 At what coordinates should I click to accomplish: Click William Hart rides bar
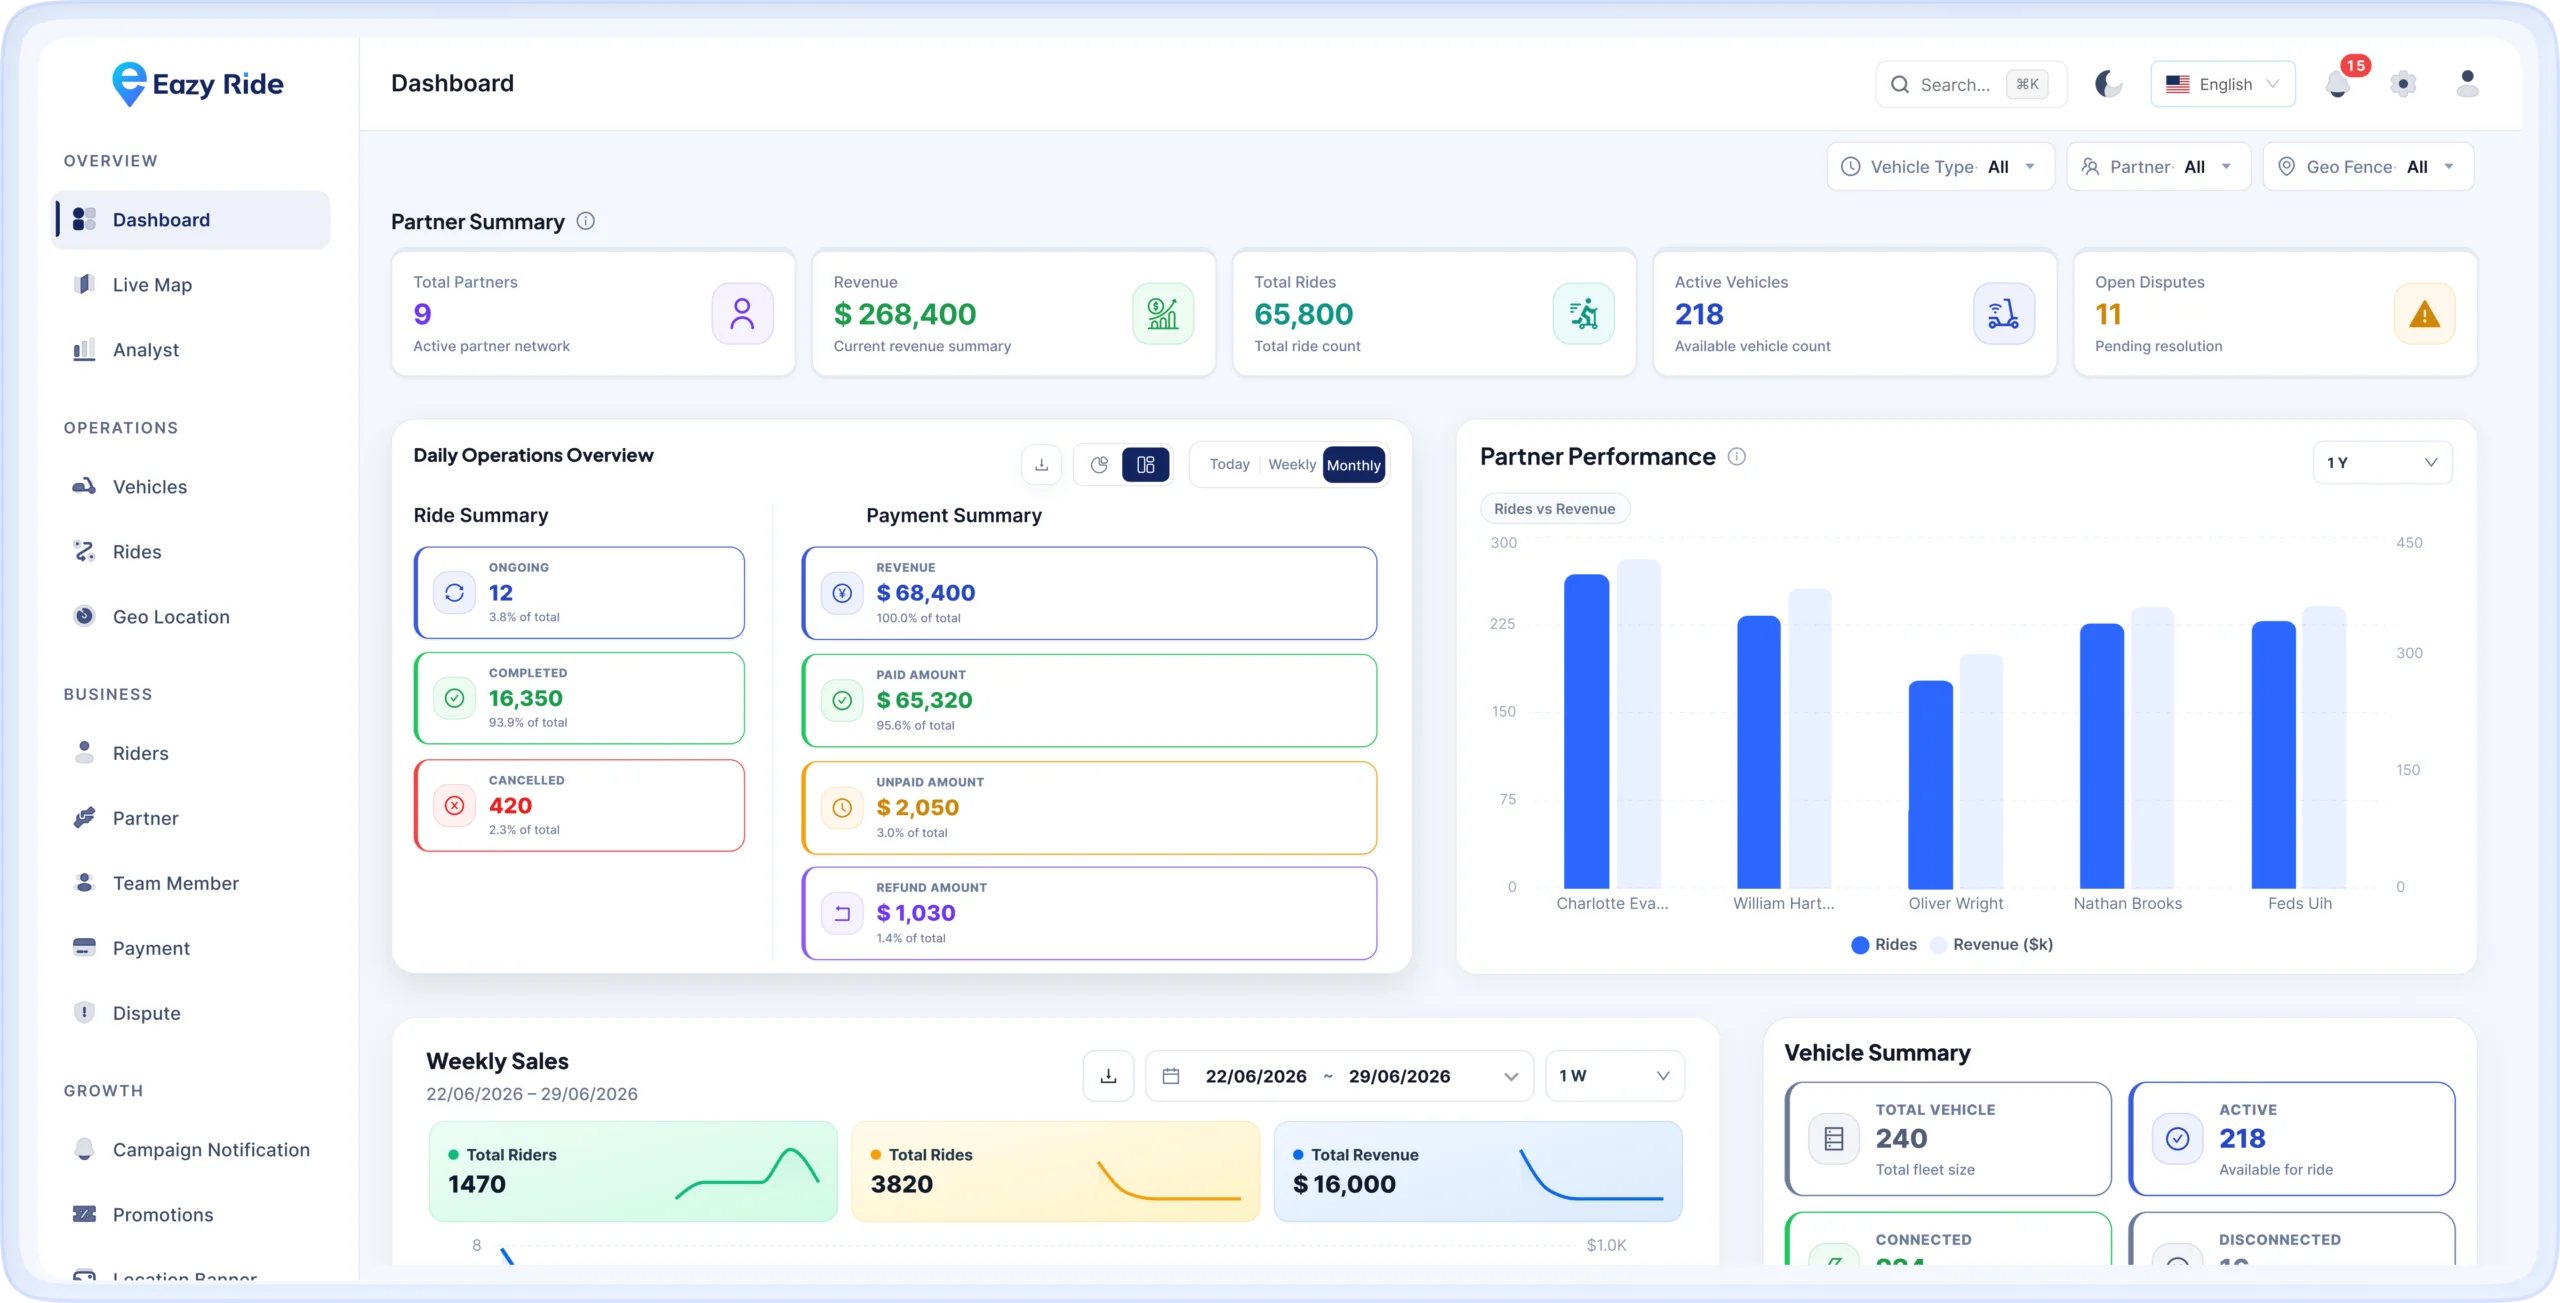tap(1759, 752)
